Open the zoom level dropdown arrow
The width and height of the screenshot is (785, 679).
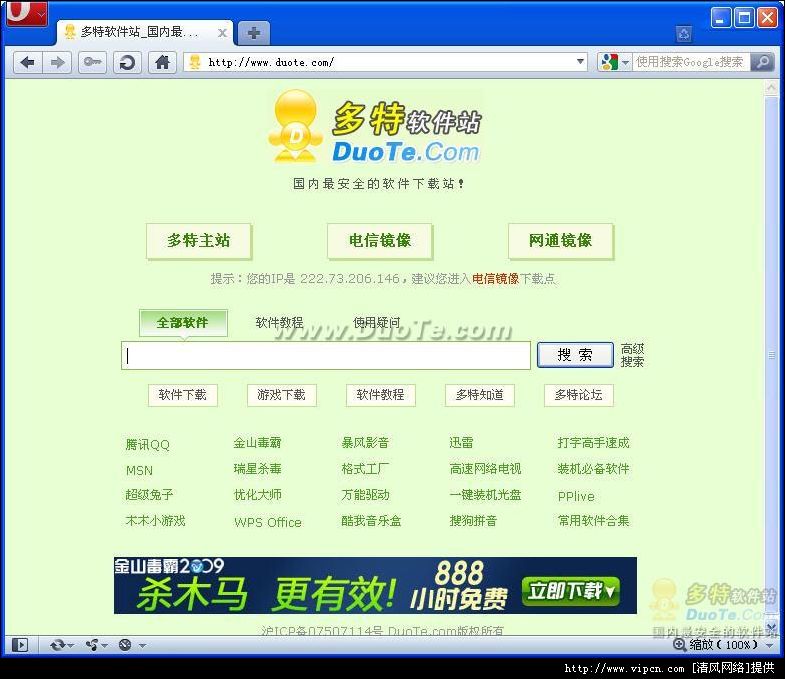point(769,645)
